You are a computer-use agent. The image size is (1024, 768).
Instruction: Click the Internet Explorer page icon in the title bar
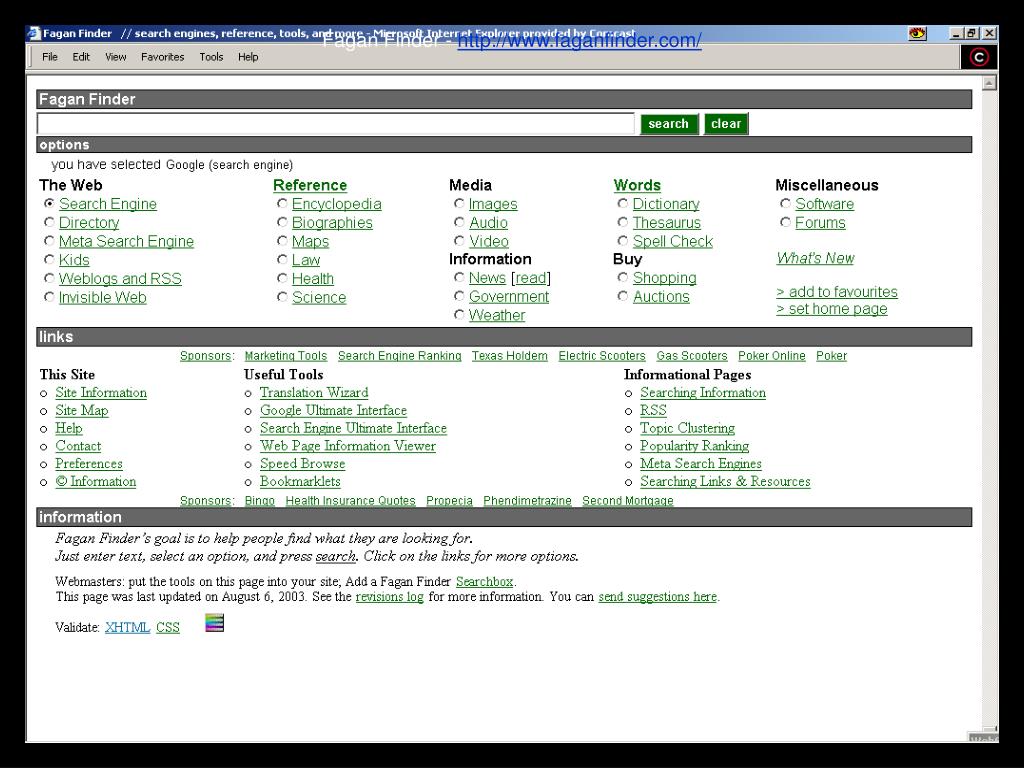(35, 33)
